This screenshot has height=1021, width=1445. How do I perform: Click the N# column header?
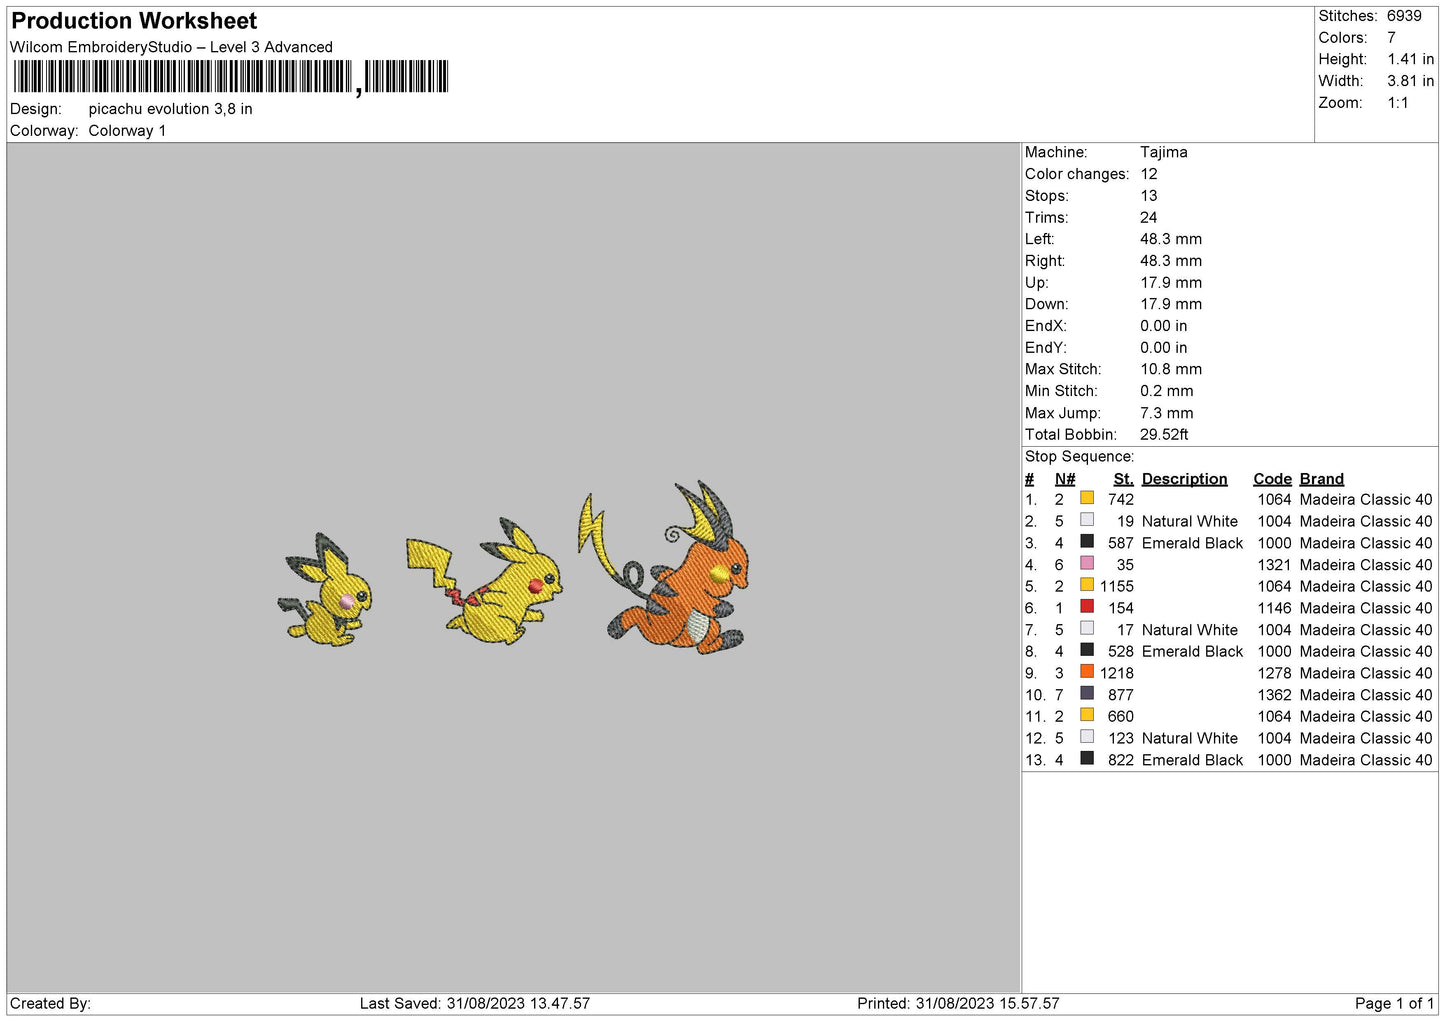1064,479
